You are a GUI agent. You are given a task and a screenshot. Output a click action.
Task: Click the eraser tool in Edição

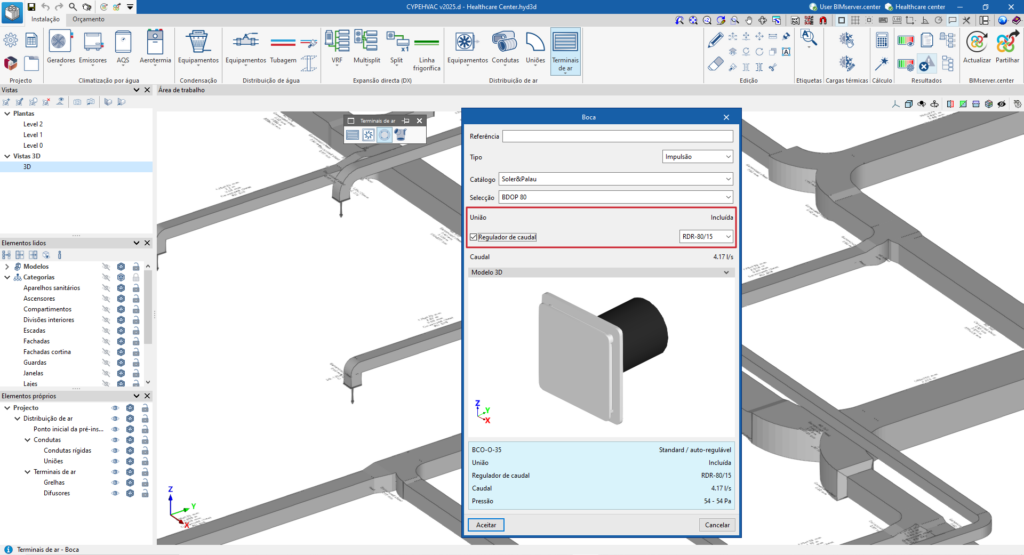click(x=716, y=64)
